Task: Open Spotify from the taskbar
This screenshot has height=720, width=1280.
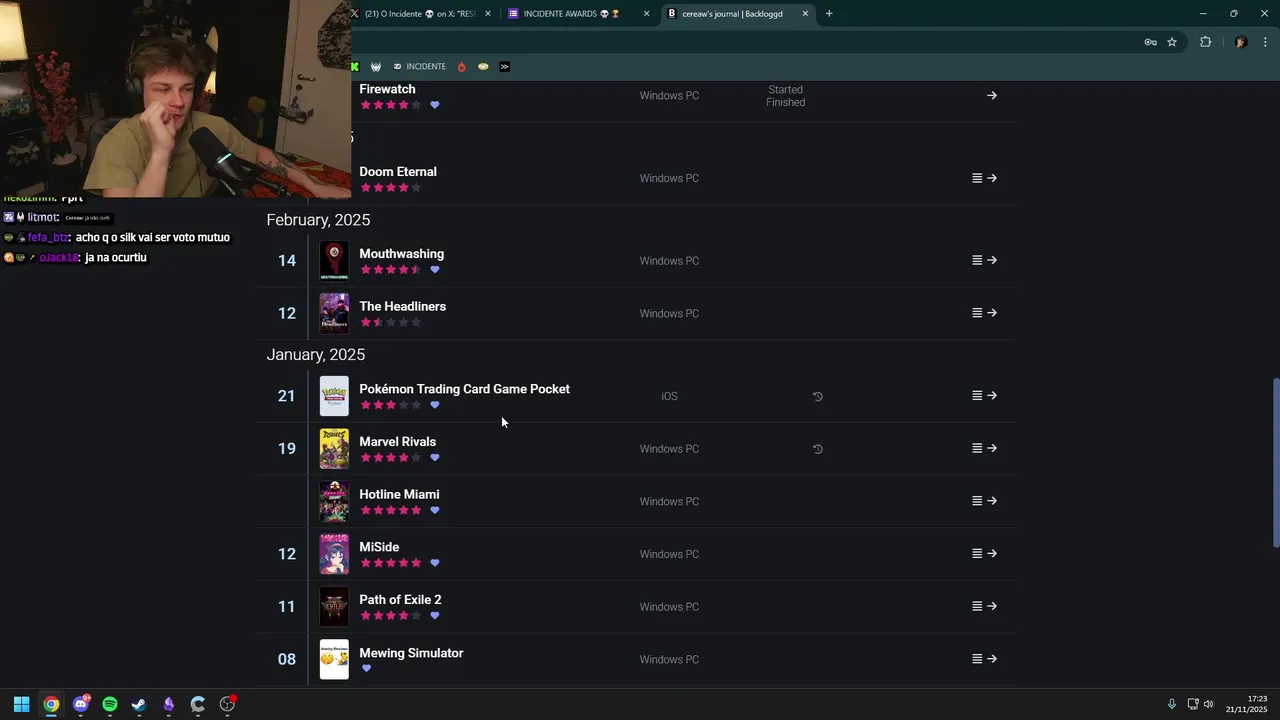Action: (x=110, y=704)
